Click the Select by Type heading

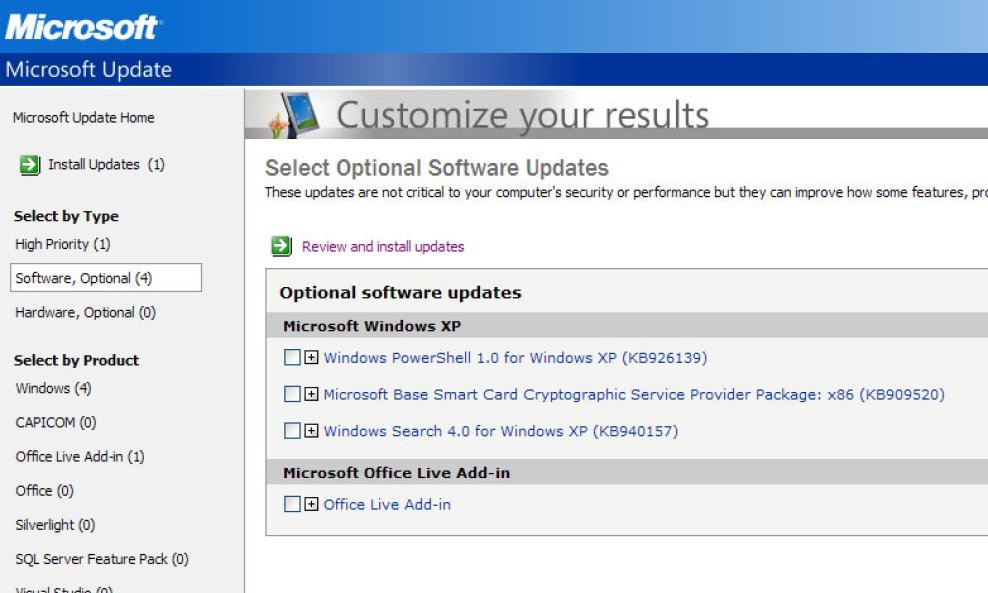click(x=66, y=216)
